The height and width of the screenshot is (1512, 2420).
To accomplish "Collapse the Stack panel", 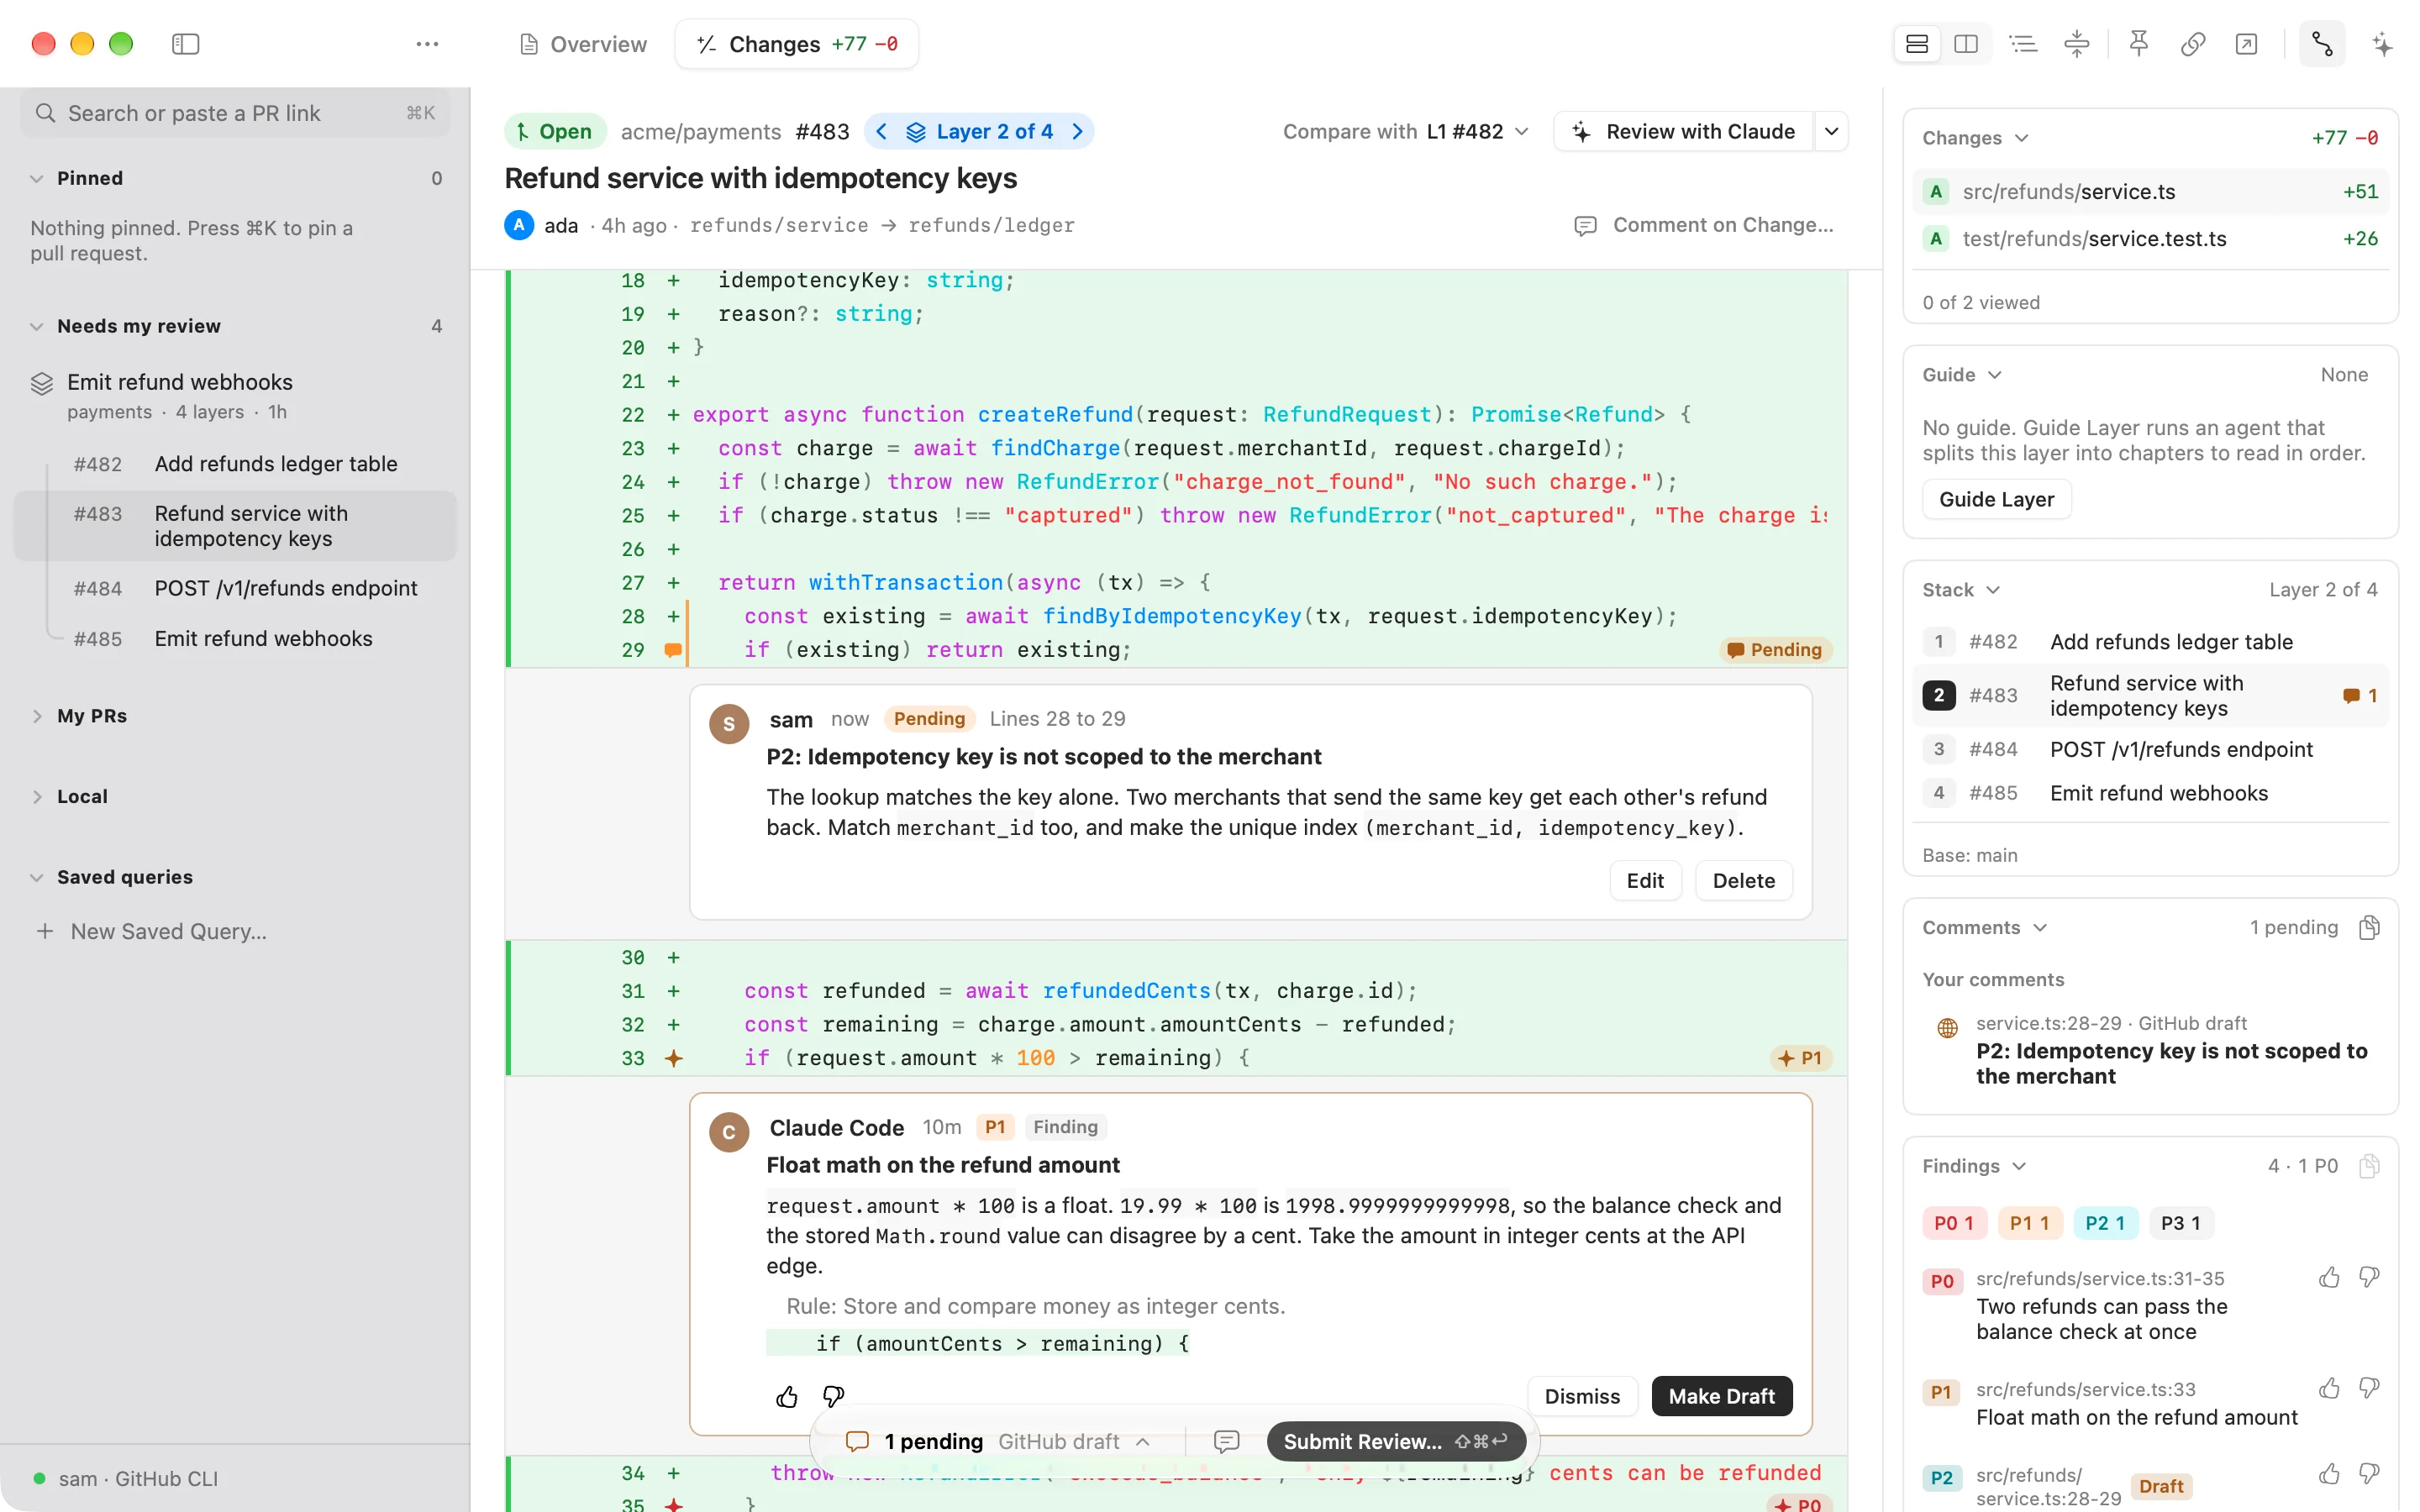I will click(1960, 590).
